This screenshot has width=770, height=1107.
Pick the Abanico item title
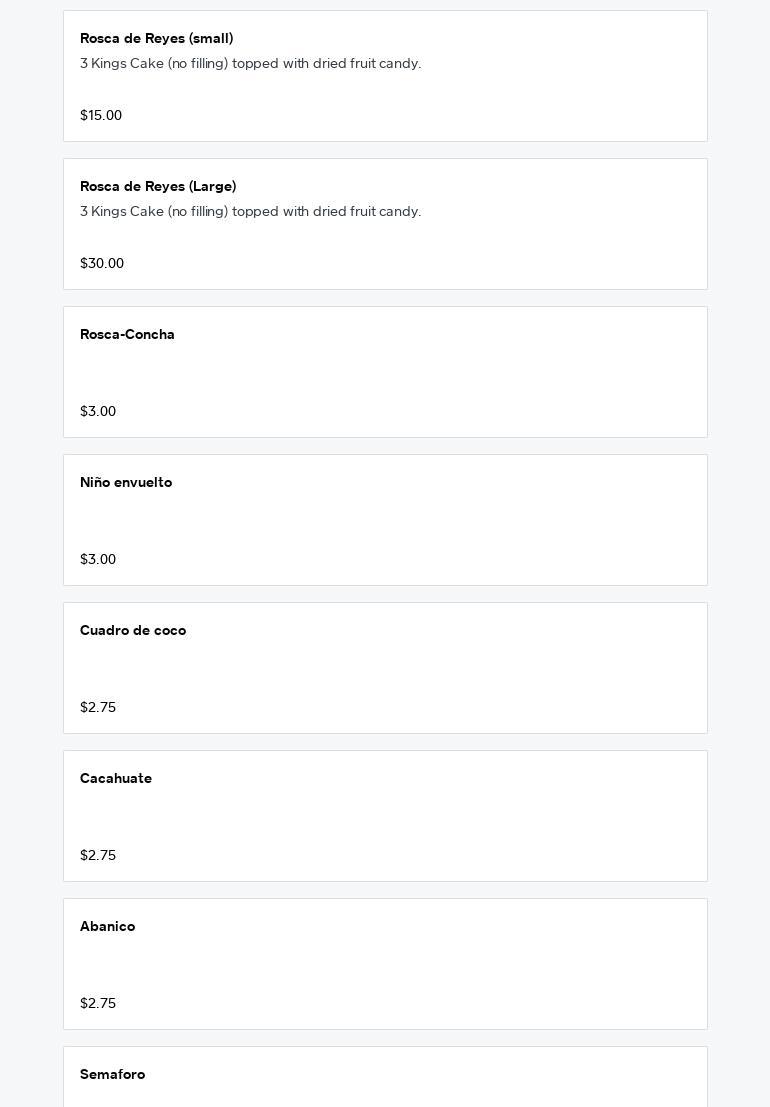point(107,927)
